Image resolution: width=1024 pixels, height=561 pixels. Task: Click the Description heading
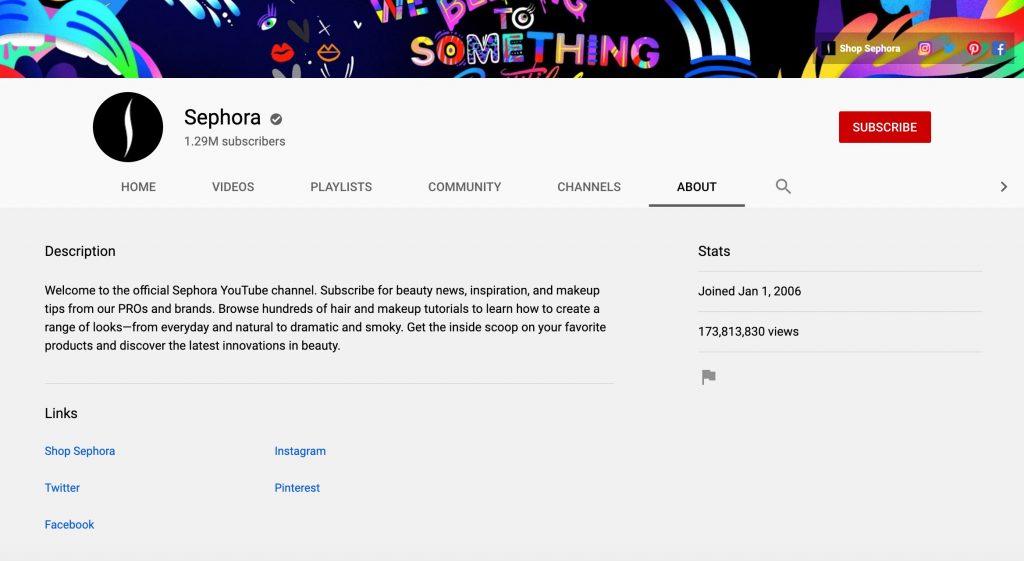(80, 251)
